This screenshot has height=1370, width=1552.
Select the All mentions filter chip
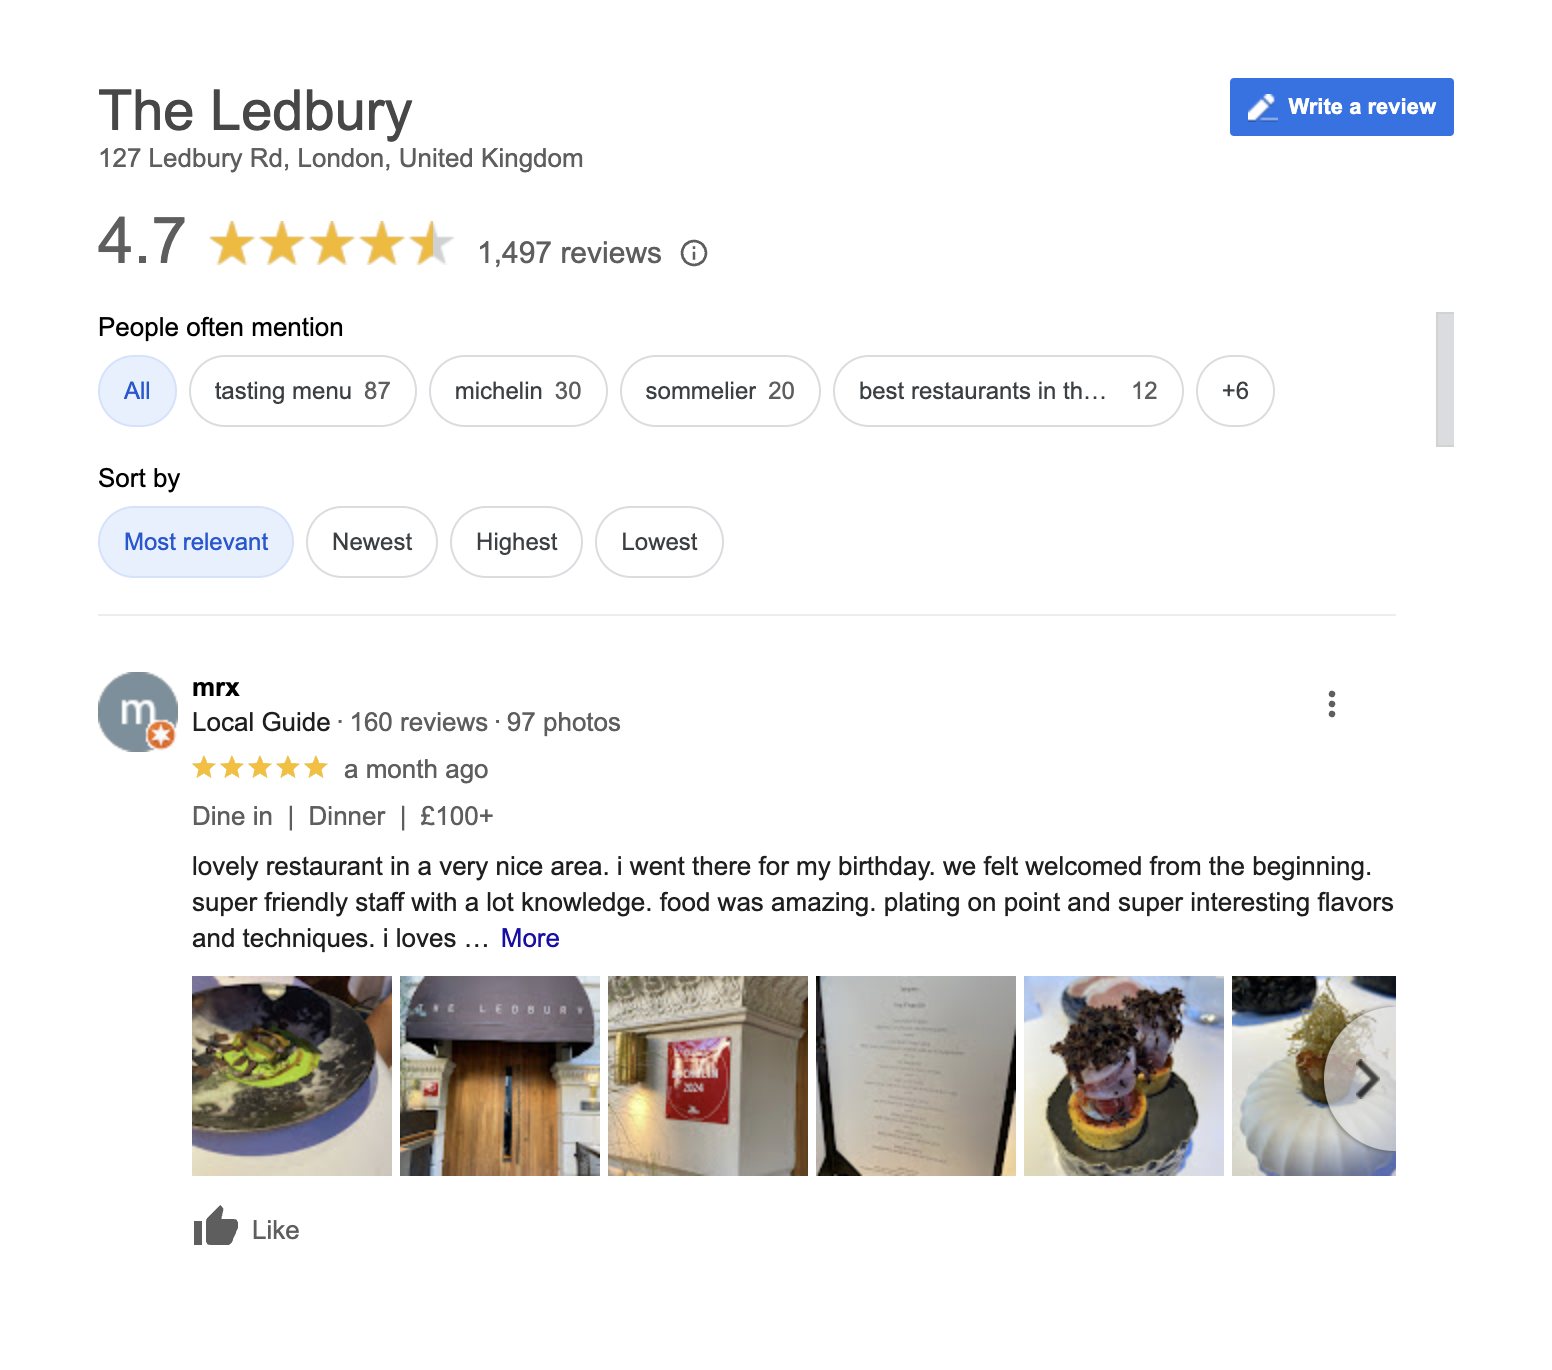pyautogui.click(x=137, y=391)
